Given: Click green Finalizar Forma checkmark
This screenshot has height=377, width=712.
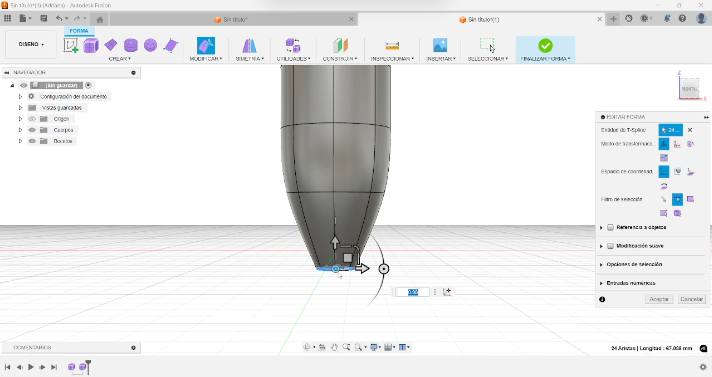Looking at the screenshot, I should click(545, 45).
